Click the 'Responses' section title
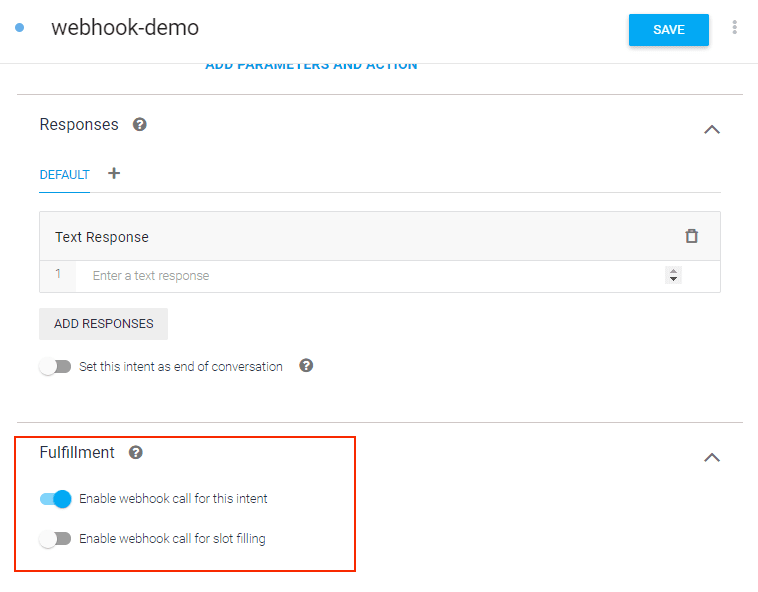Image resolution: width=758 pixels, height=592 pixels. coord(79,125)
